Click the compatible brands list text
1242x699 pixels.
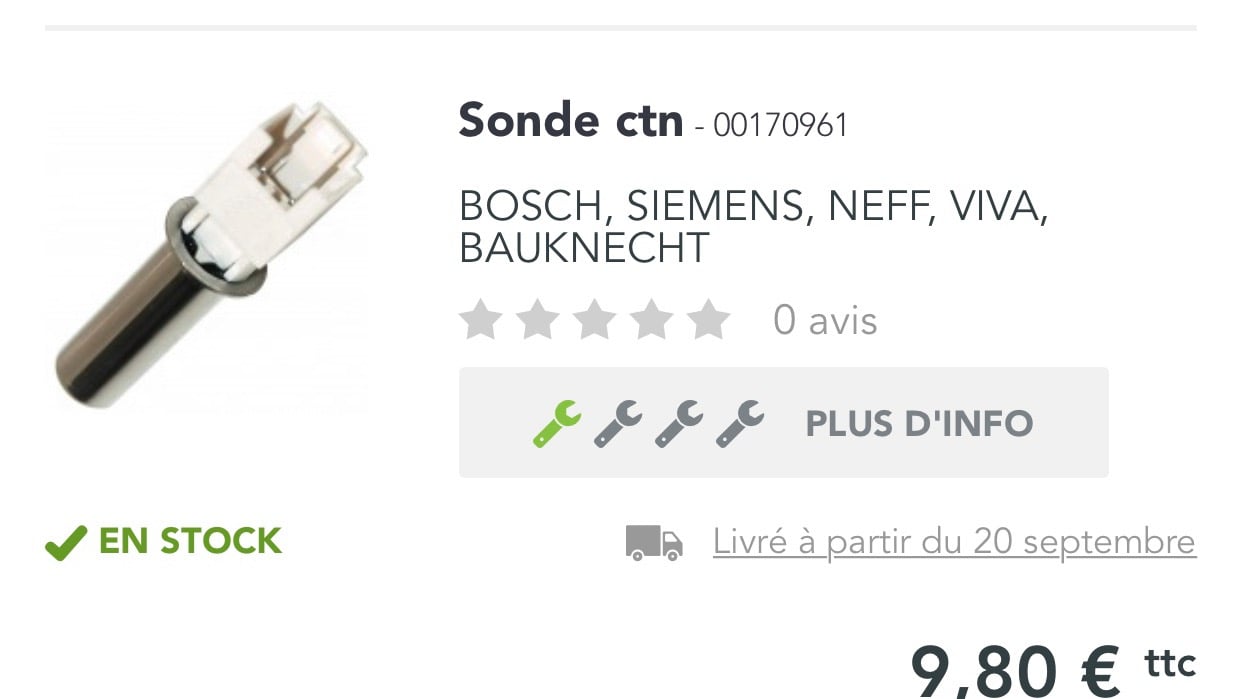click(x=753, y=226)
